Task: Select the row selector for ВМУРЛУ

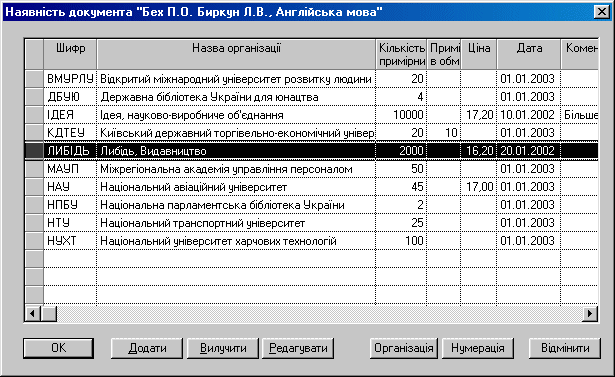Action: [34, 79]
